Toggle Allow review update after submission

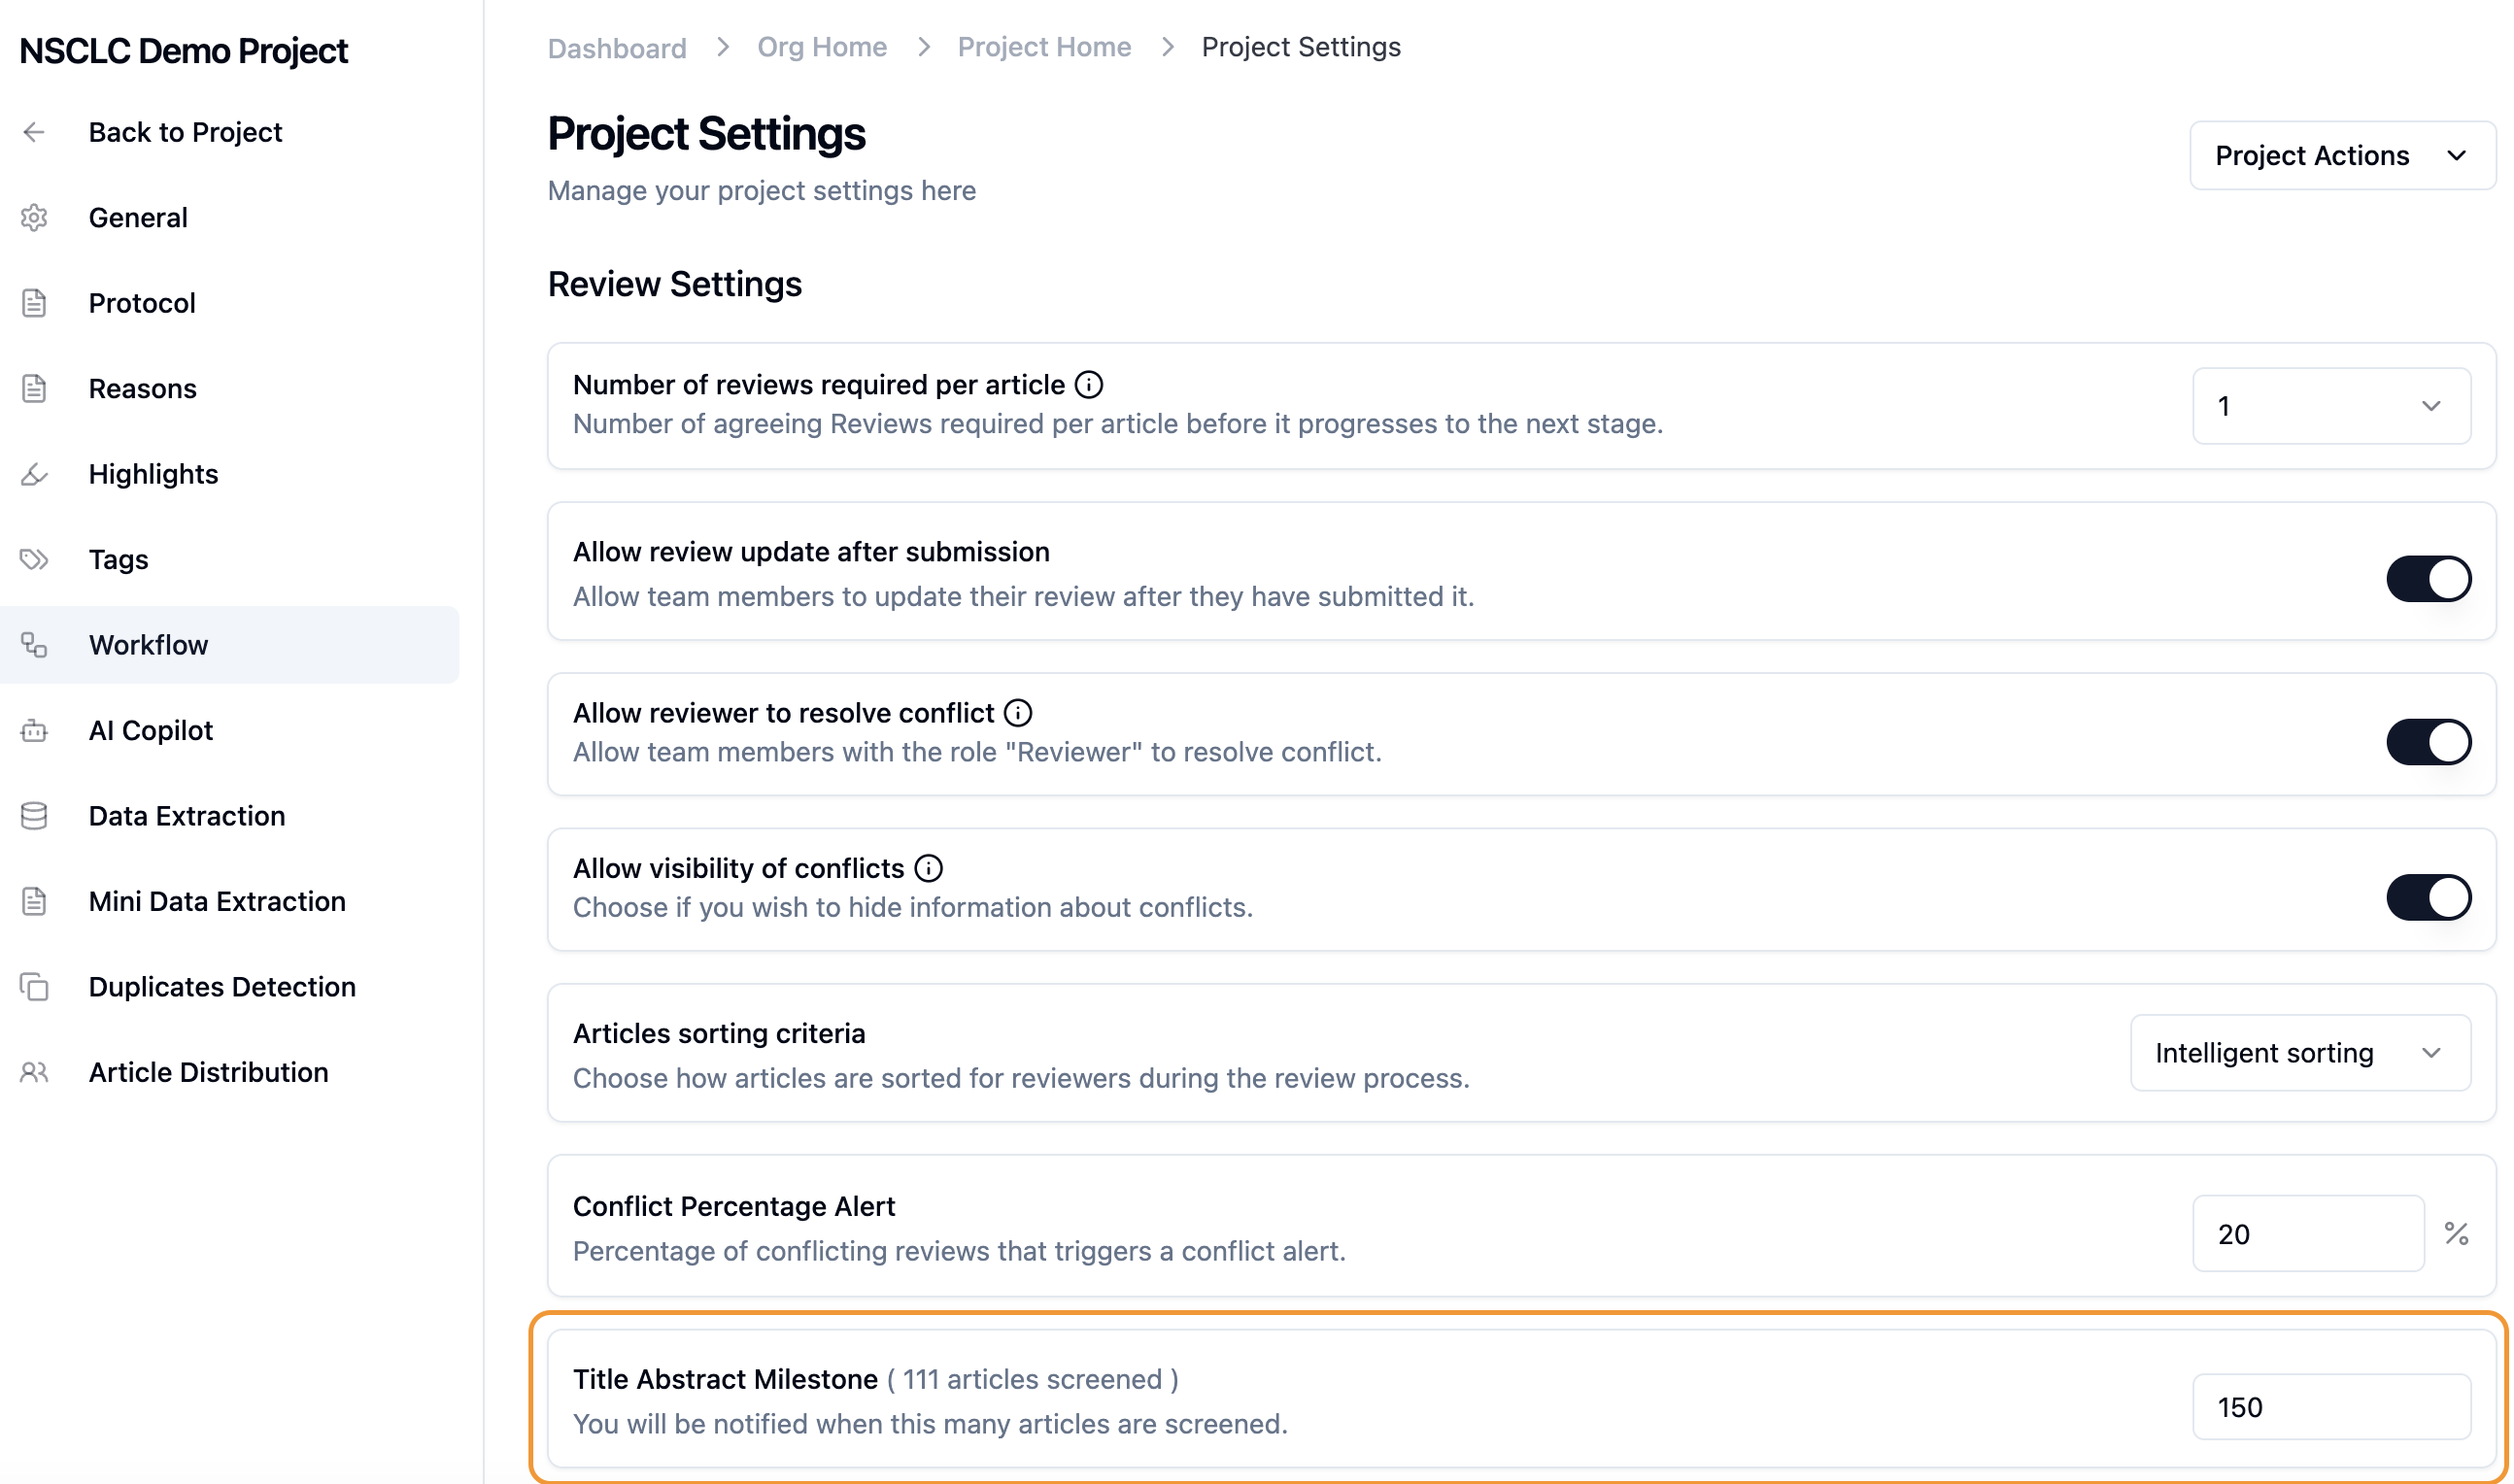pos(2427,579)
